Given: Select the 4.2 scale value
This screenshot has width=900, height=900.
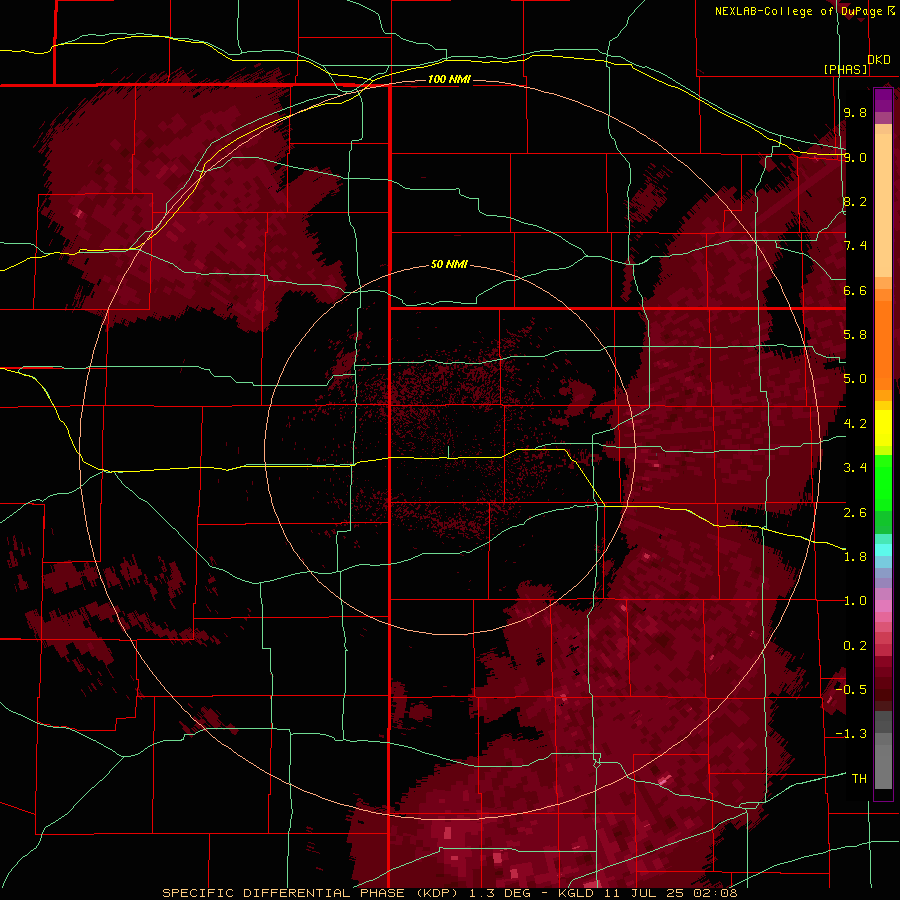Looking at the screenshot, I should pos(855,424).
